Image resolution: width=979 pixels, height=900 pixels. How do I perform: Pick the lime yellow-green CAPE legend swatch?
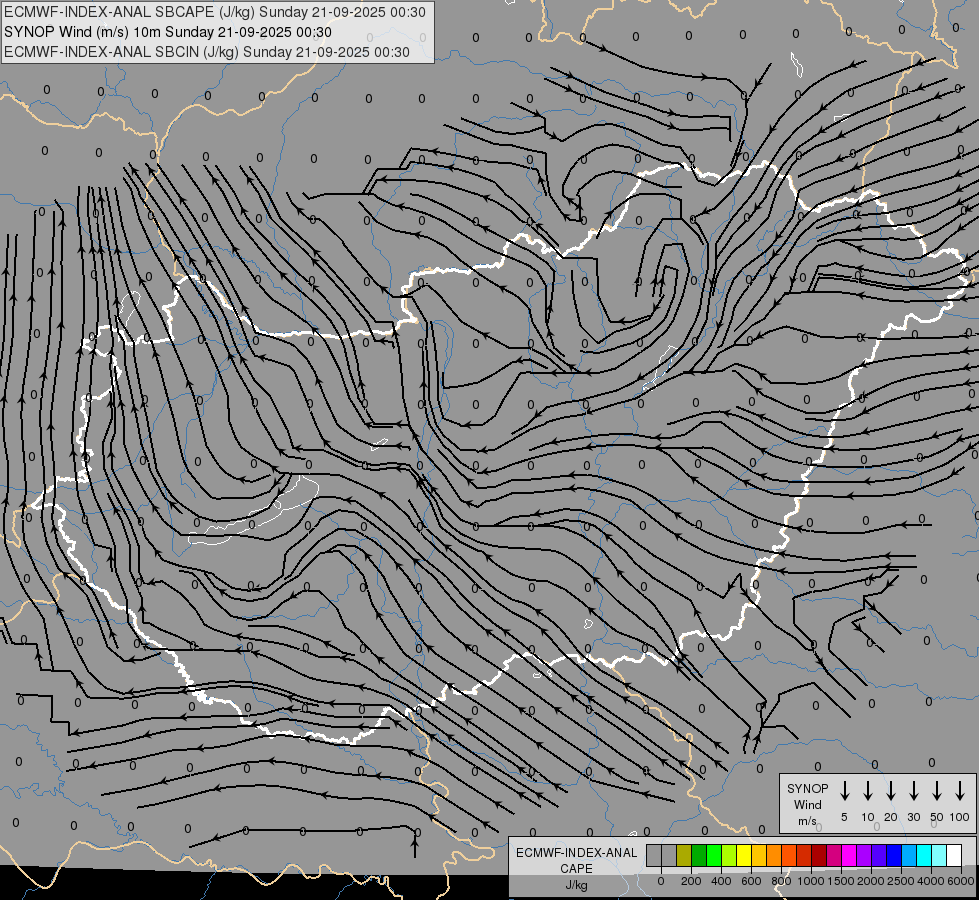coord(729,856)
